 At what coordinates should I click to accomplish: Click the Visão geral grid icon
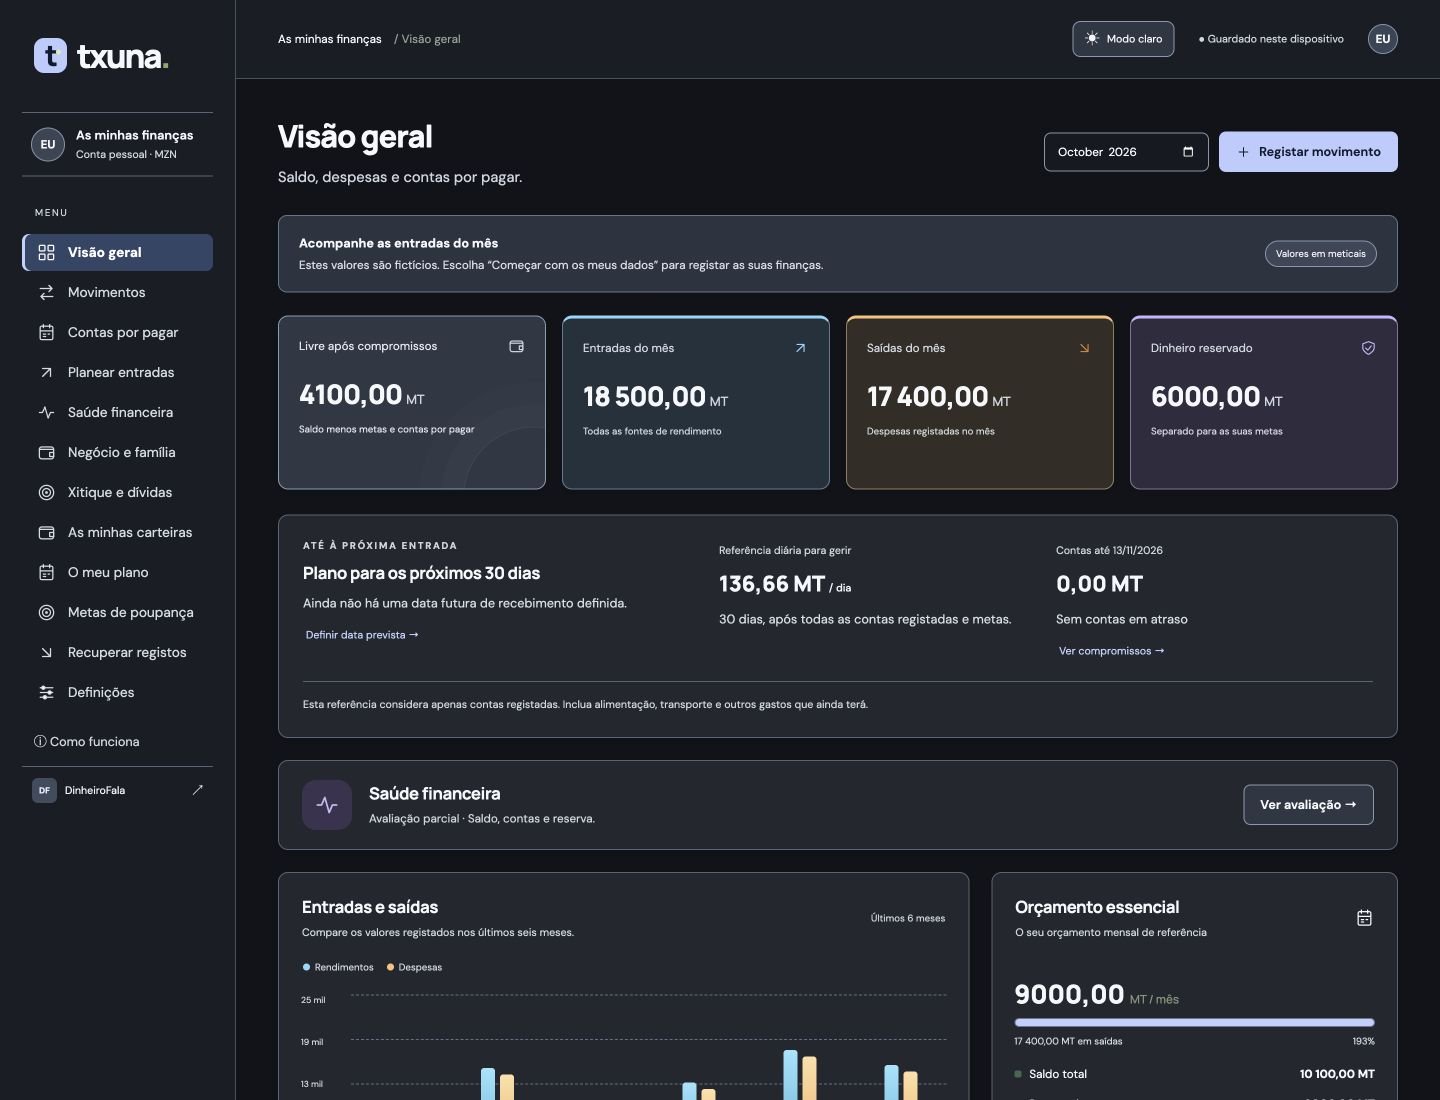click(46, 252)
